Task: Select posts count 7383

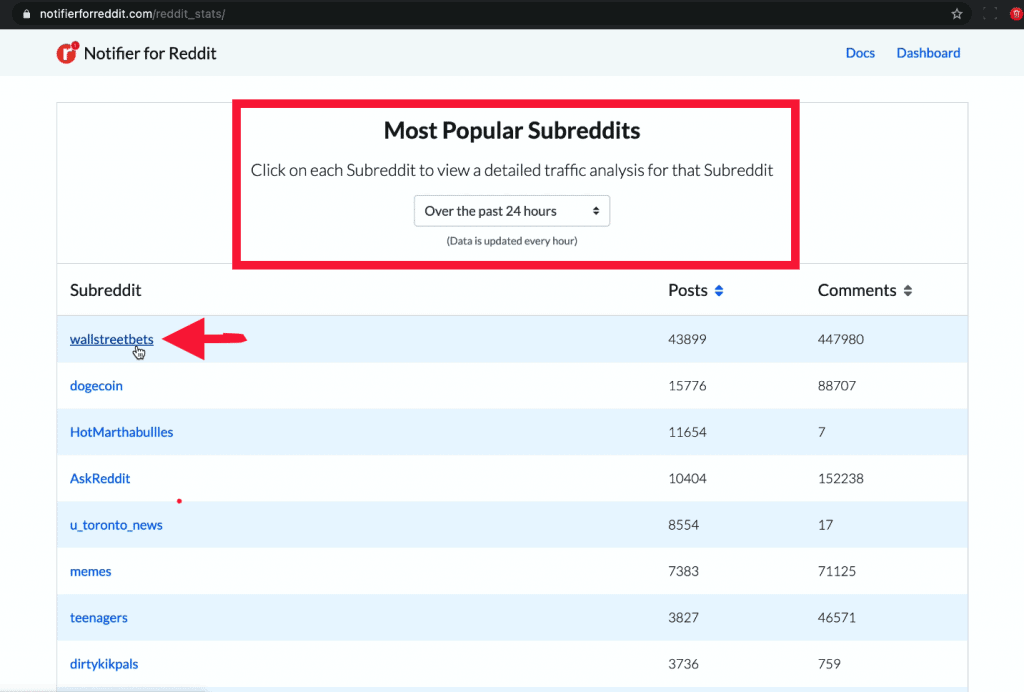Action: point(683,571)
